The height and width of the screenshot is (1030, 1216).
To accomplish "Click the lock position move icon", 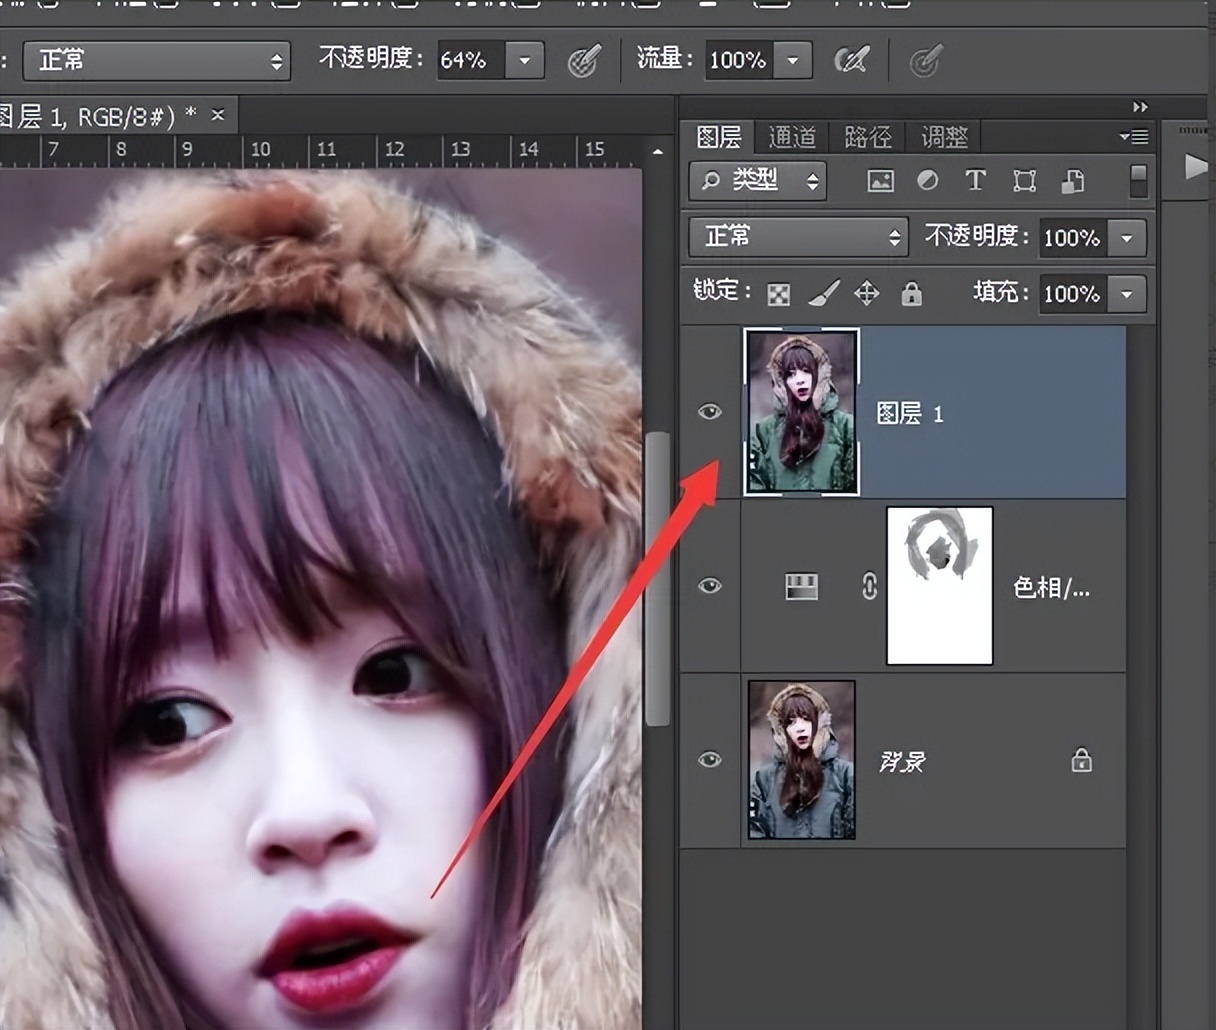I will pos(866,293).
